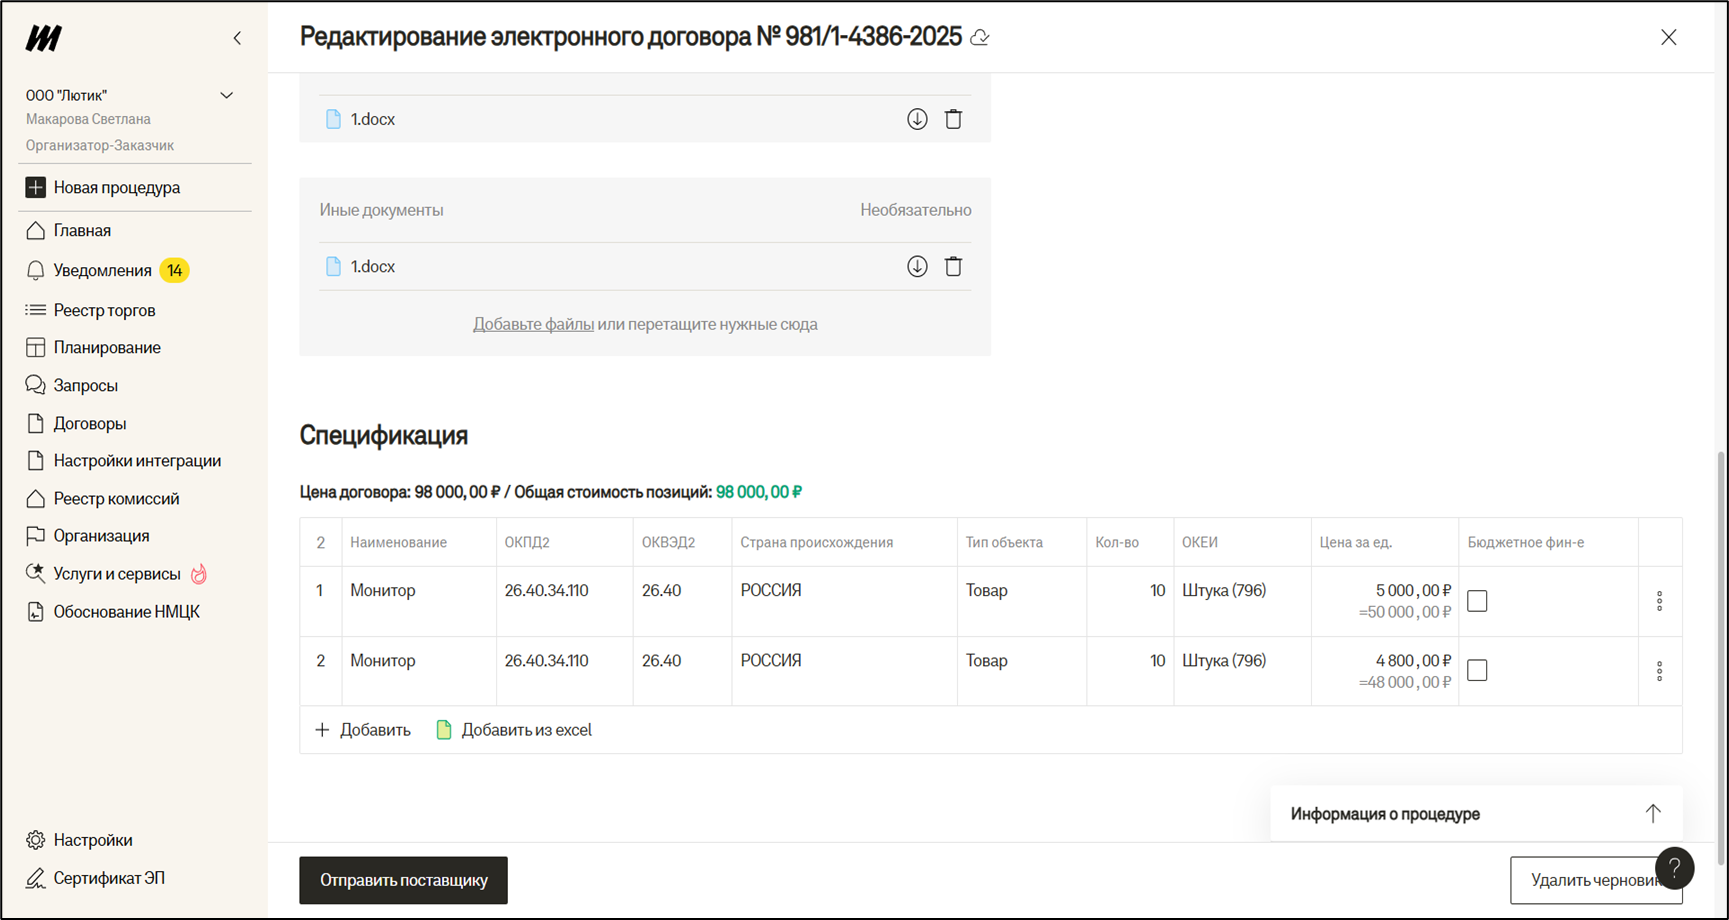Image resolution: width=1729 pixels, height=920 pixels.
Task: Open Уведомления in the sidebar
Action: 102,271
